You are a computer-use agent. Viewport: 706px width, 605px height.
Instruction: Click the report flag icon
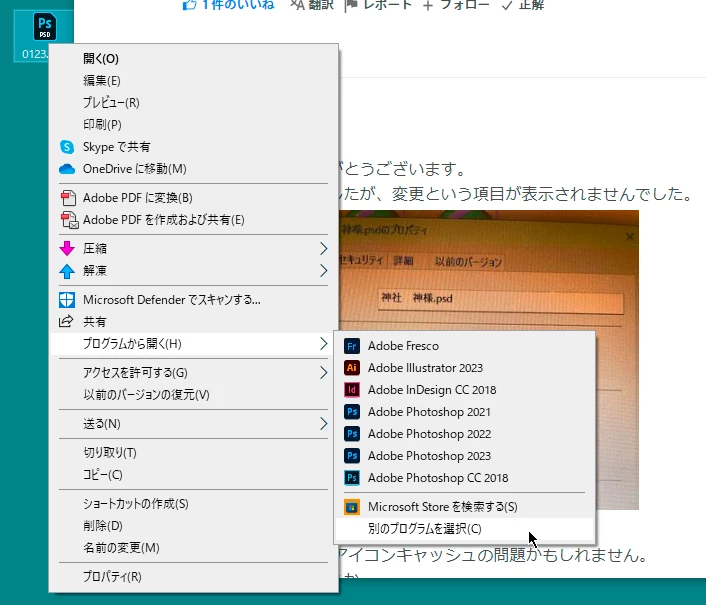(351, 5)
